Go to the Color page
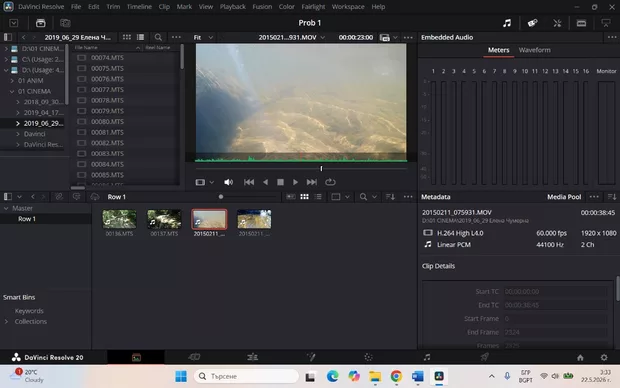The width and height of the screenshot is (620, 388). click(x=369, y=358)
